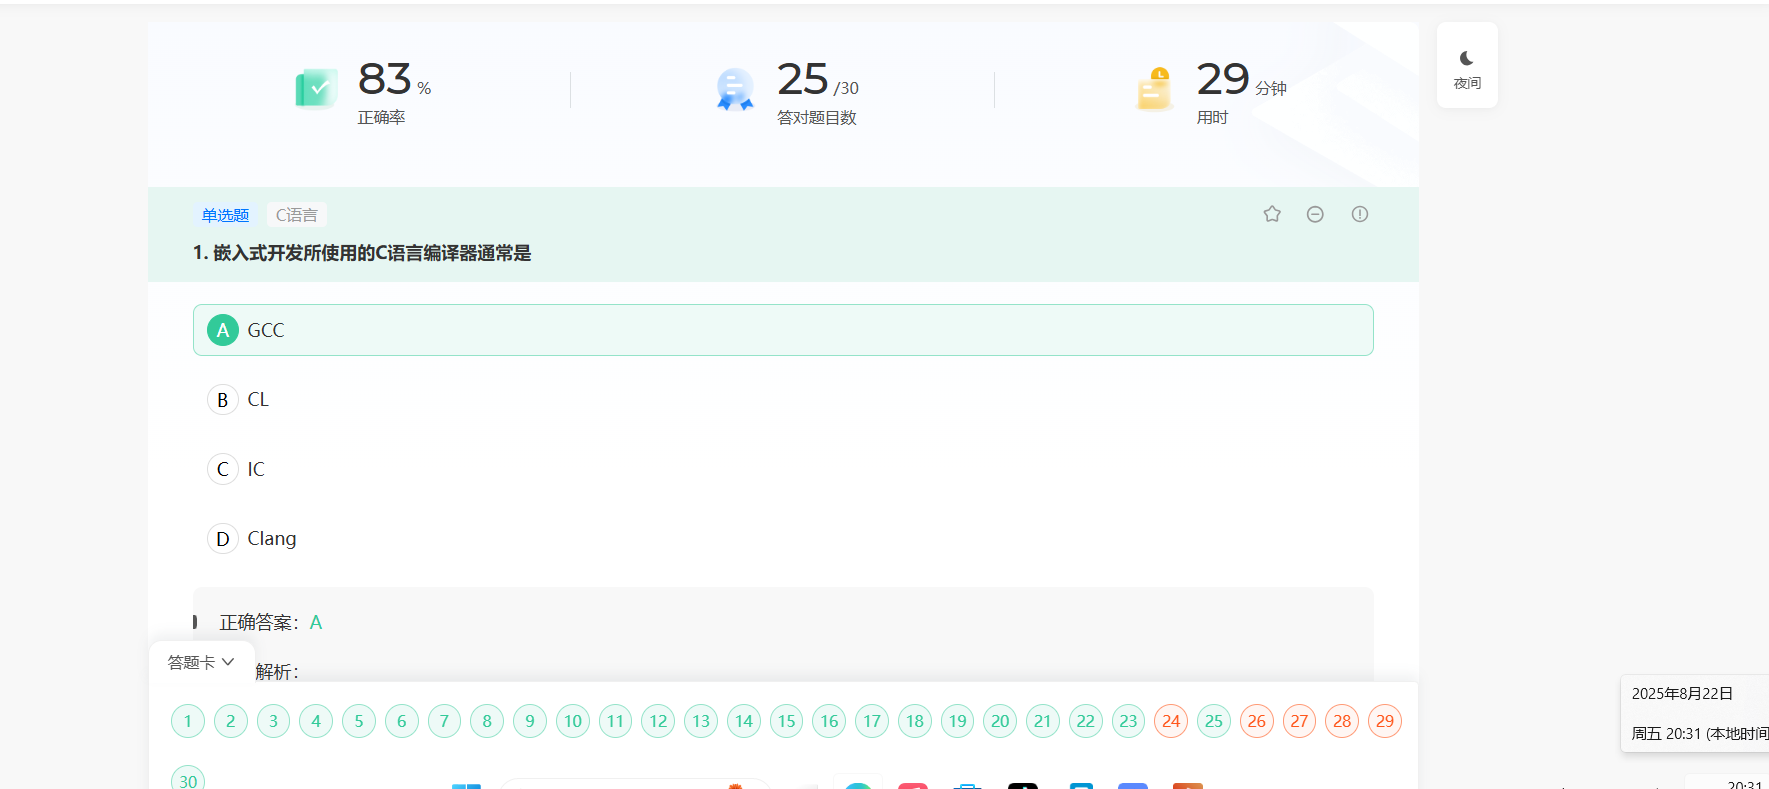The height and width of the screenshot is (789, 1769).
Task: Select option A GCC
Action: [783, 330]
